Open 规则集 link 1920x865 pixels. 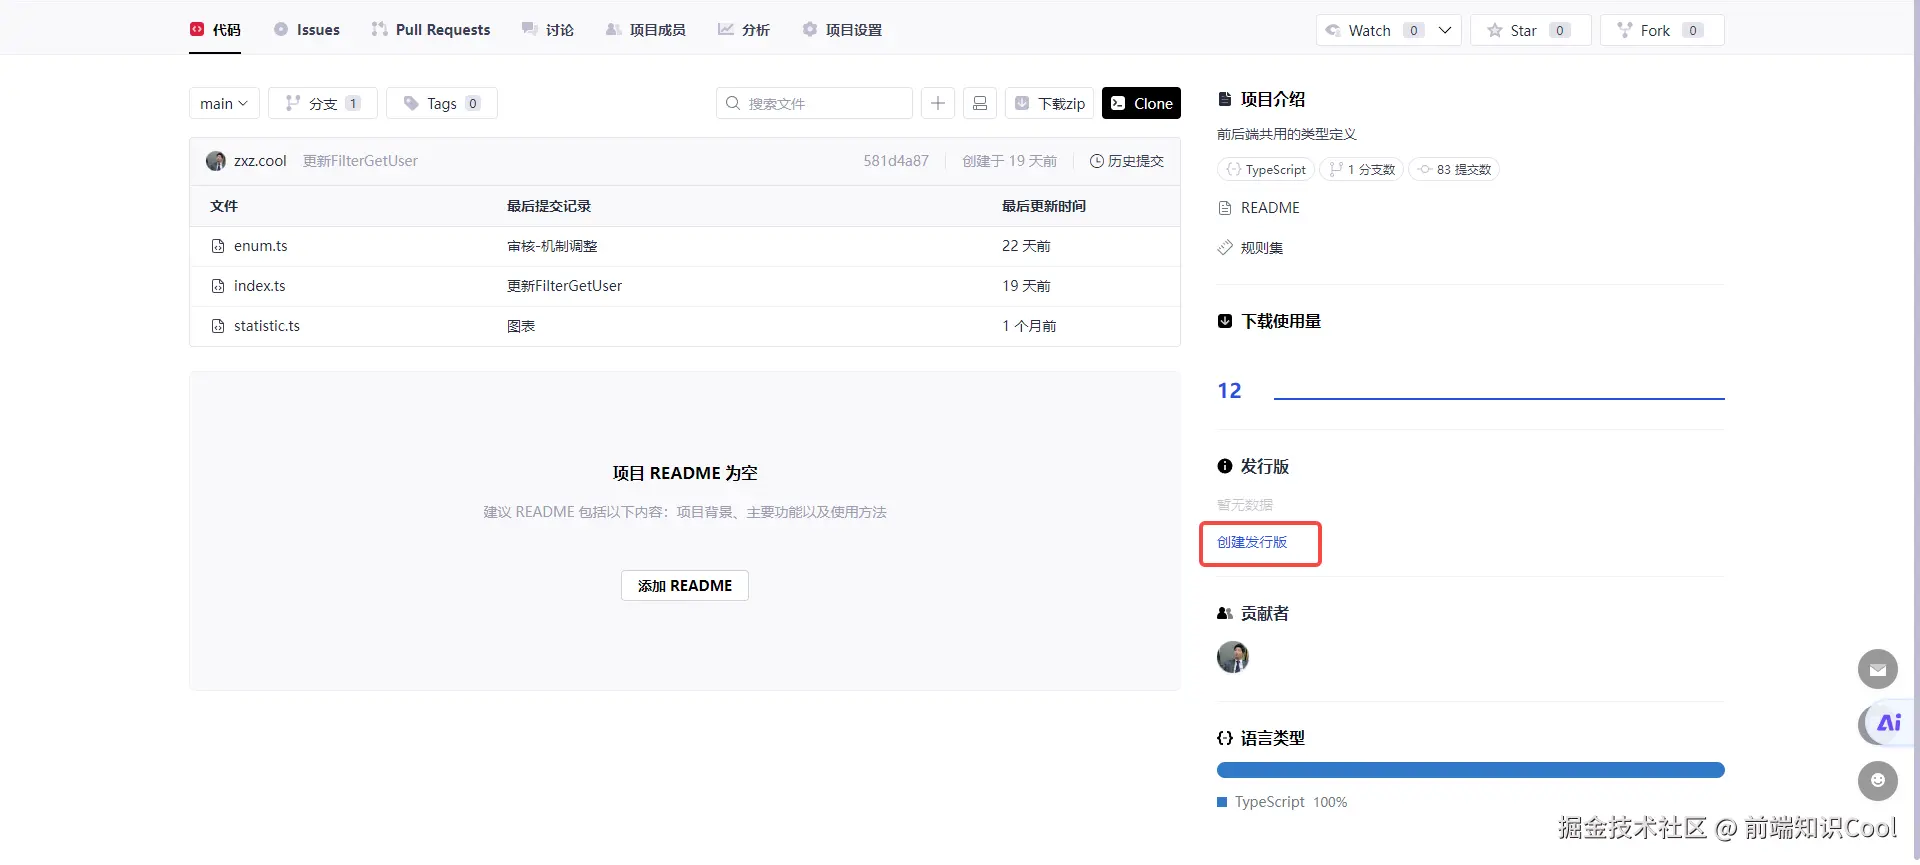pyautogui.click(x=1250, y=248)
